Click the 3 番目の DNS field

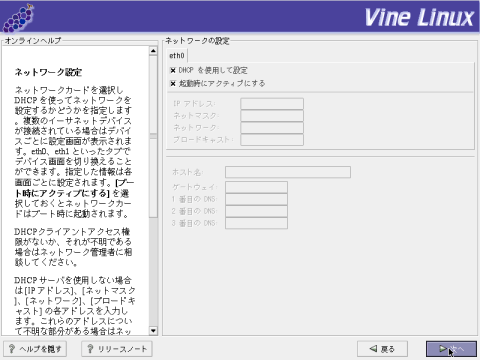[256, 223]
